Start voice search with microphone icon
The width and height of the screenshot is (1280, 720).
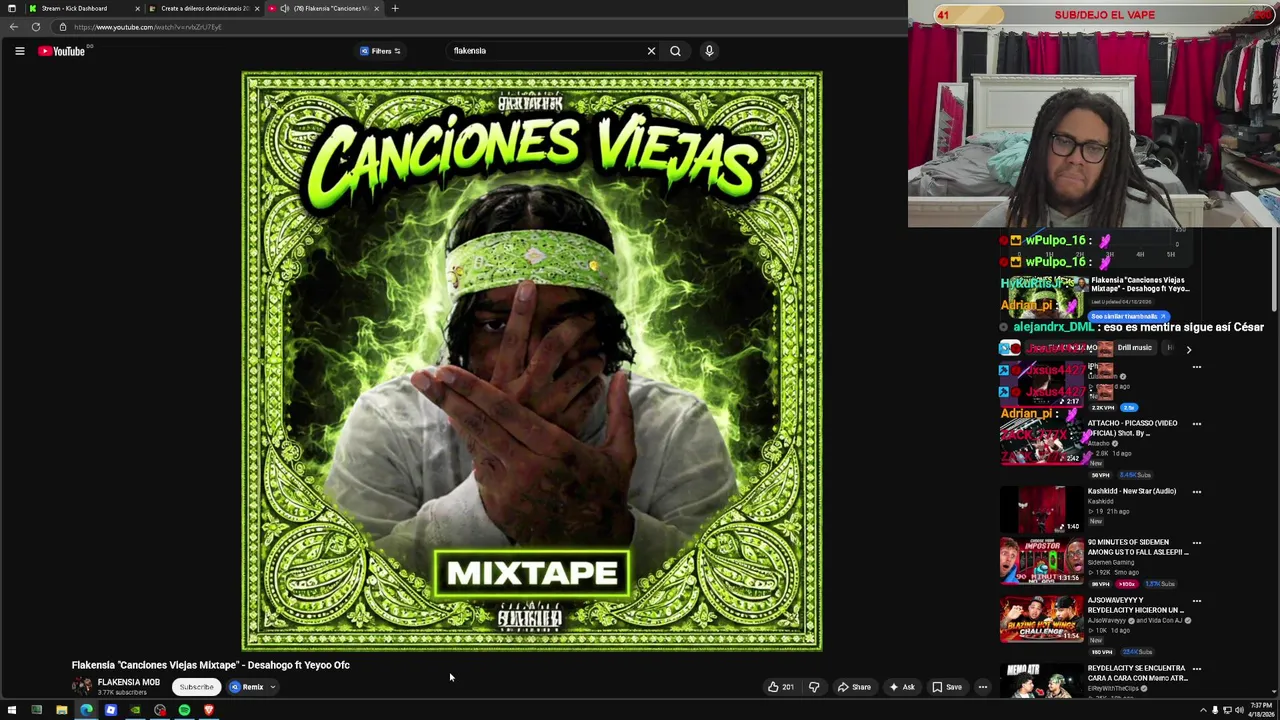pos(709,51)
